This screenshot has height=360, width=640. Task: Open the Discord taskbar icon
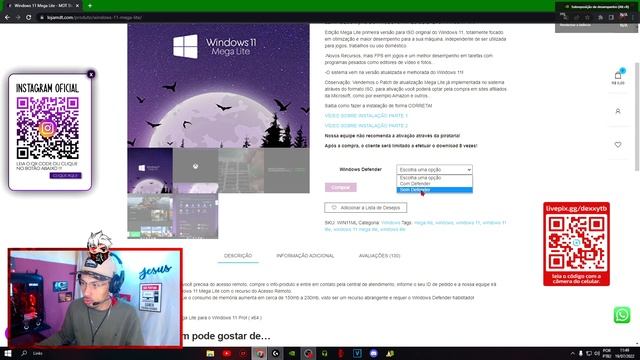(x=373, y=353)
